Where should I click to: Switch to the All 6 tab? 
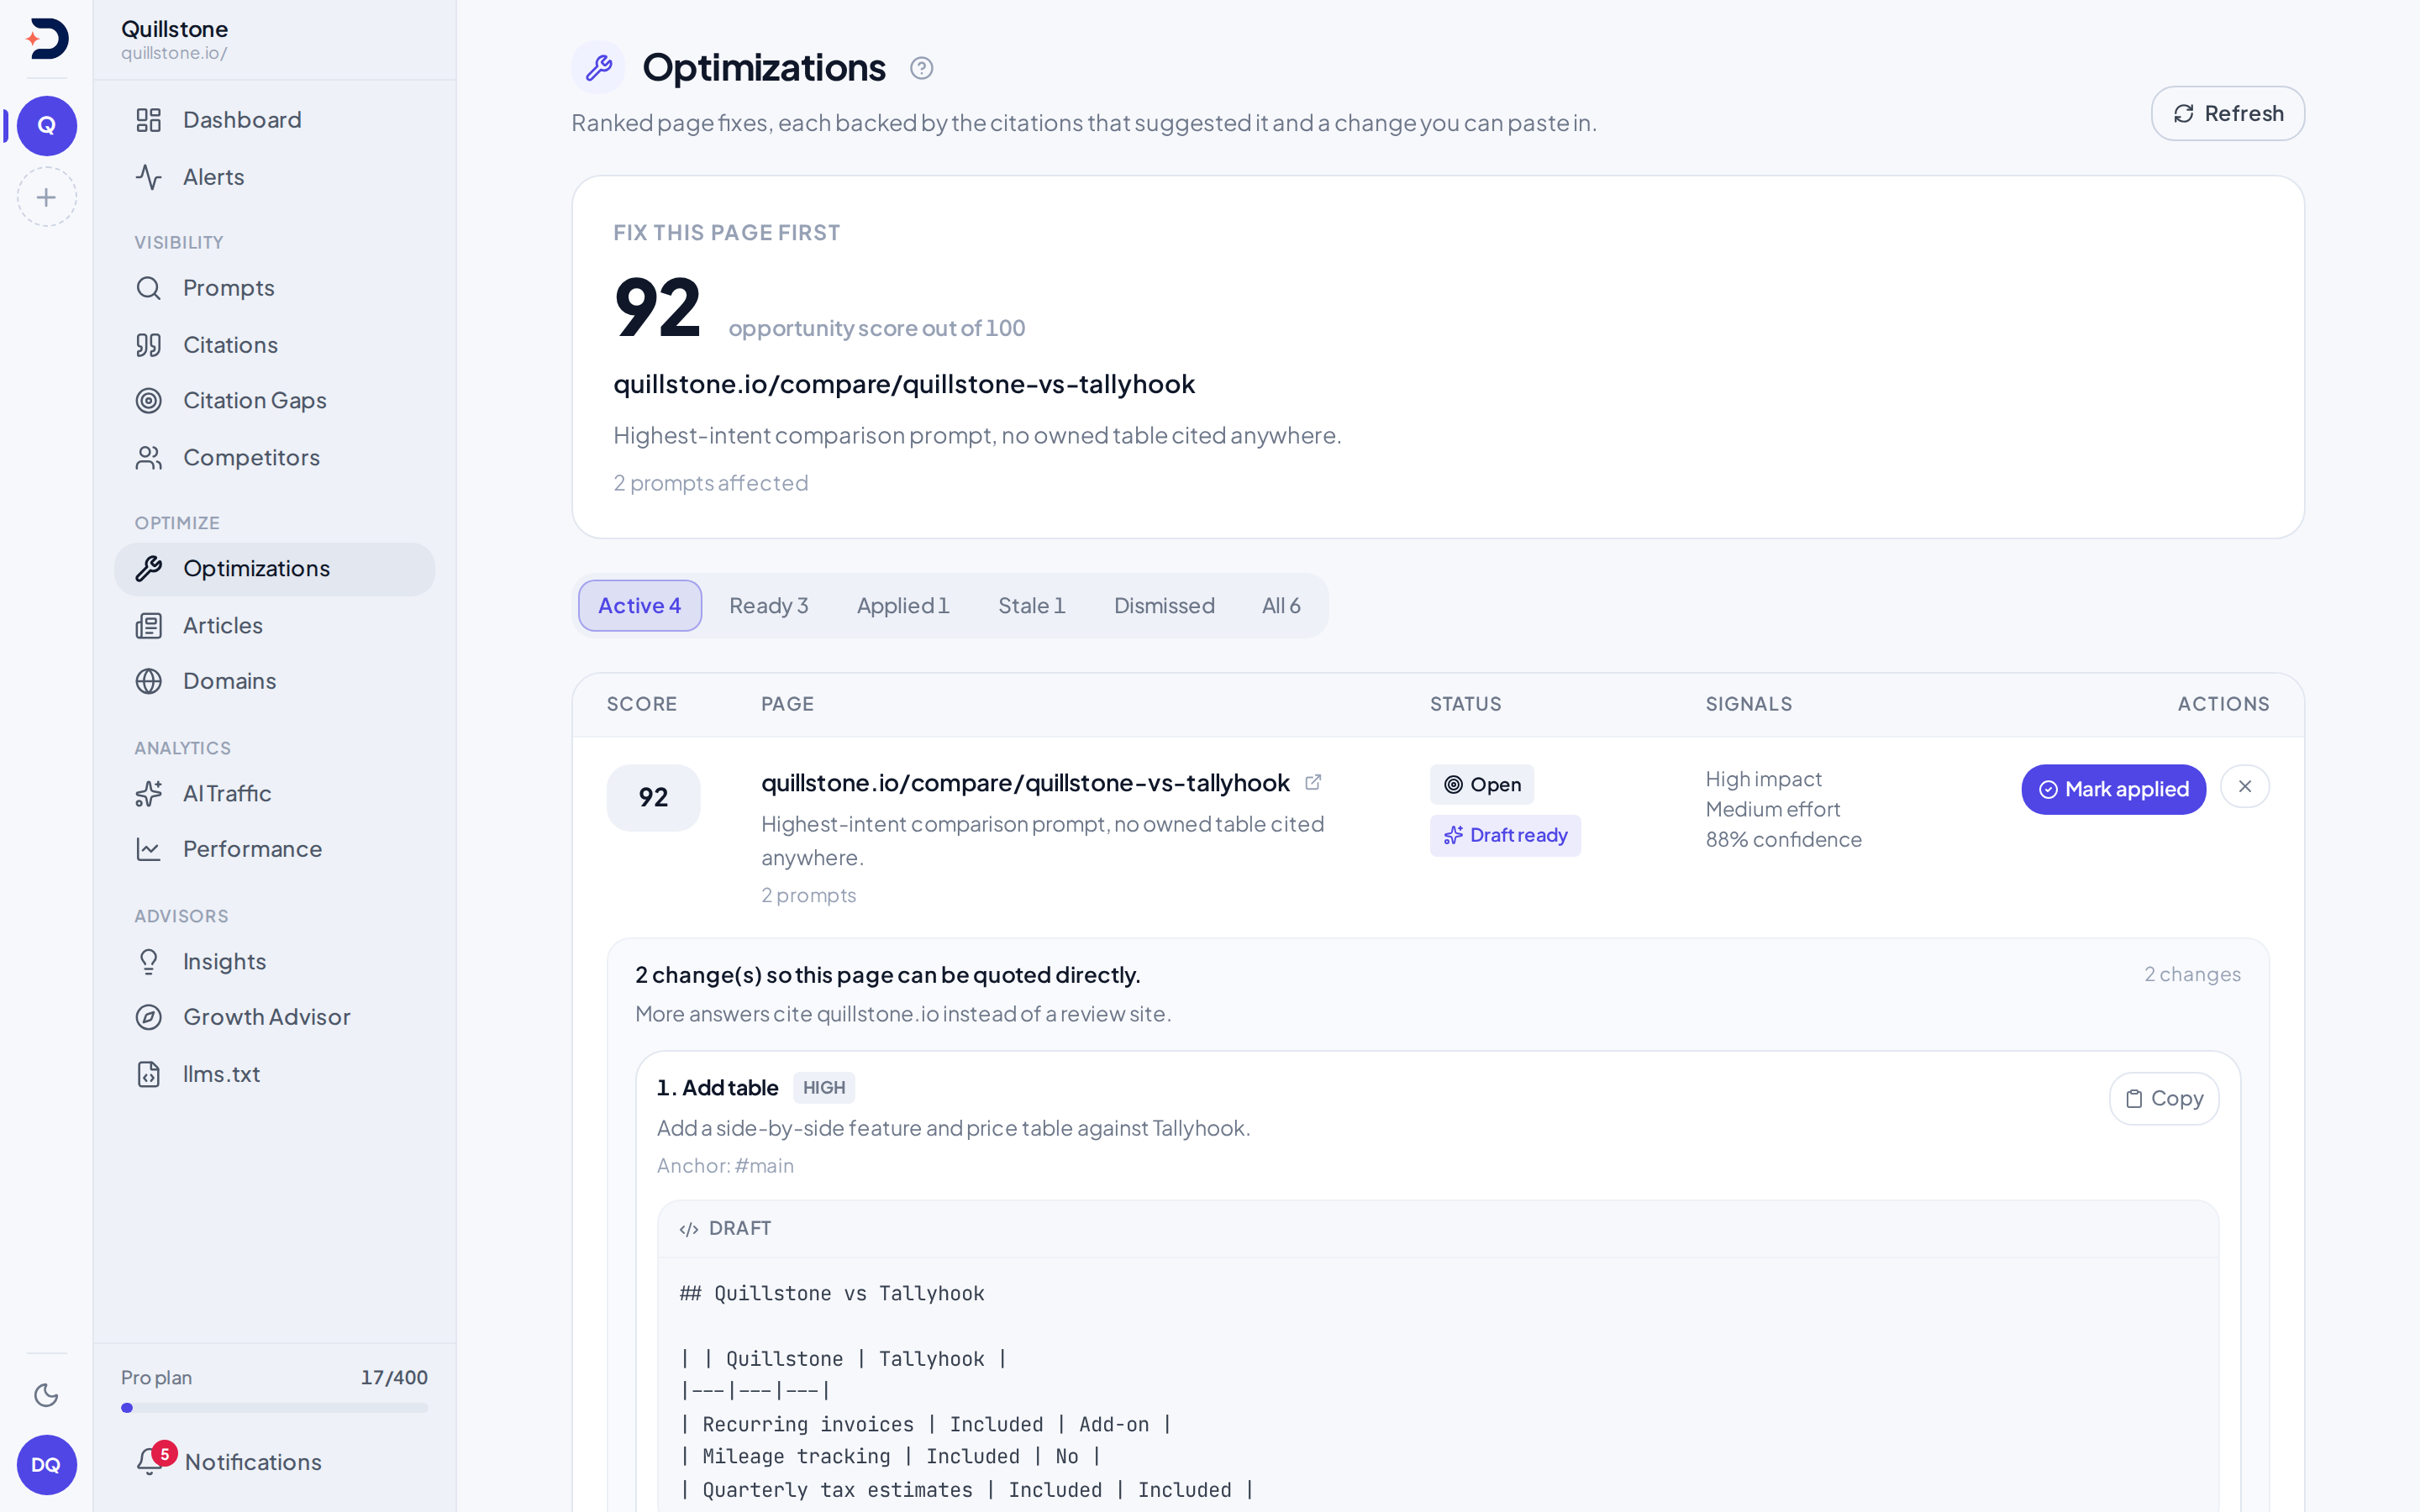[x=1281, y=606]
